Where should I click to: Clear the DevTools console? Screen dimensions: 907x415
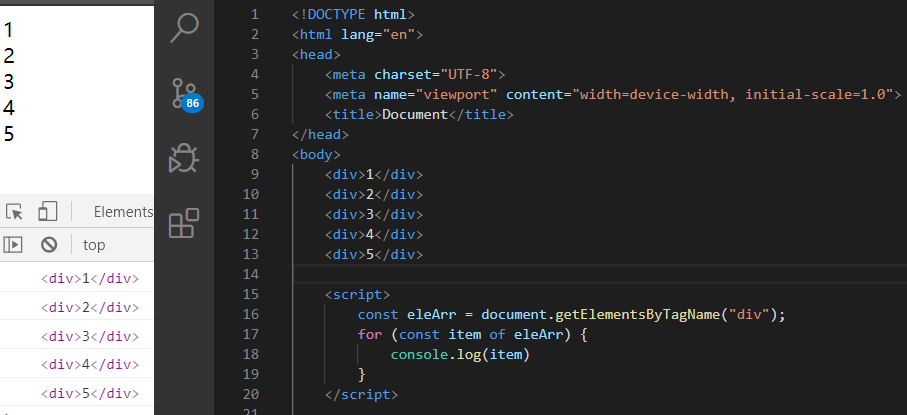pos(49,245)
